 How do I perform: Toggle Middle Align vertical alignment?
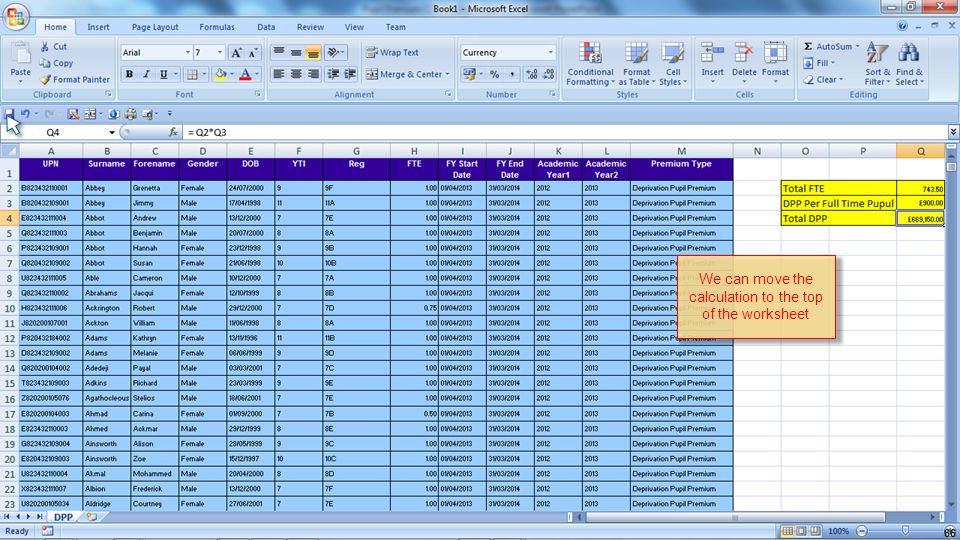click(296, 53)
